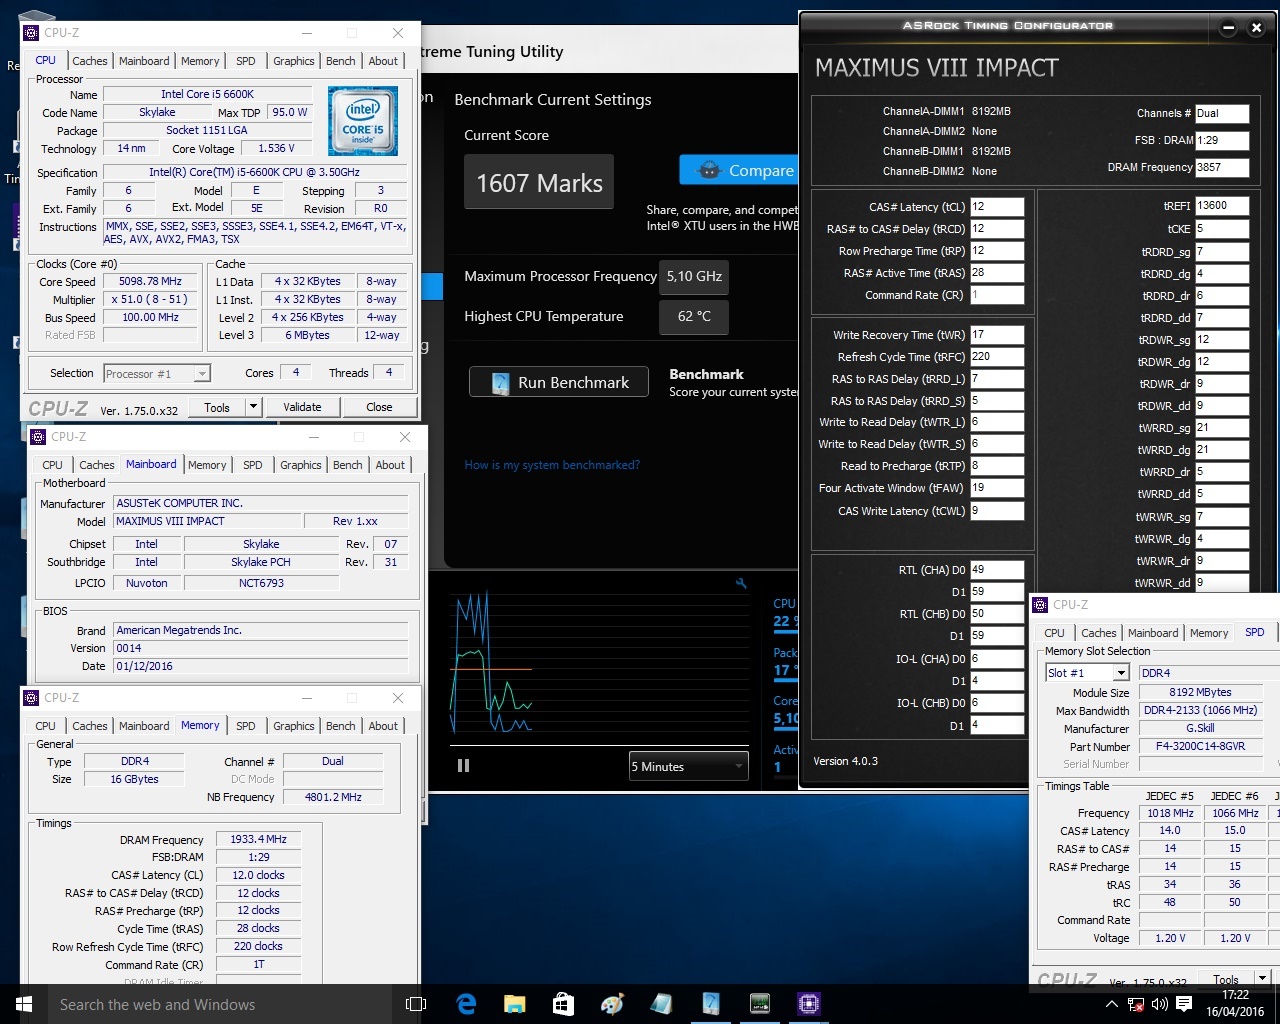Click the CPU-Z icon in Mainboard window title bar
This screenshot has width=1280, height=1024.
click(x=39, y=437)
